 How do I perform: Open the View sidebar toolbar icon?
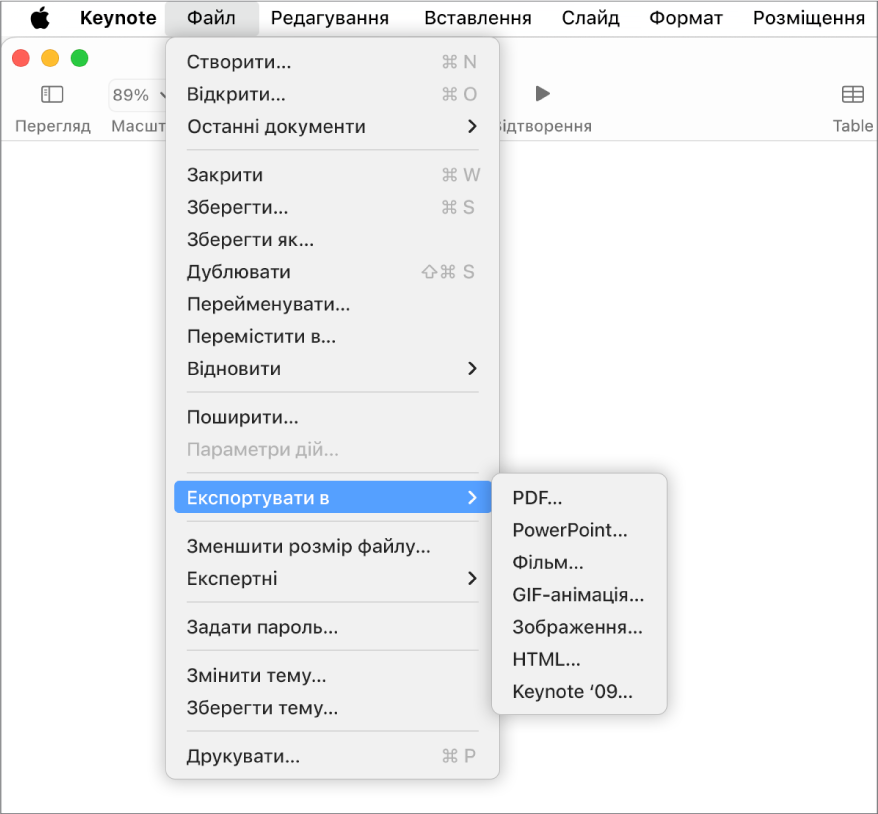(52, 95)
